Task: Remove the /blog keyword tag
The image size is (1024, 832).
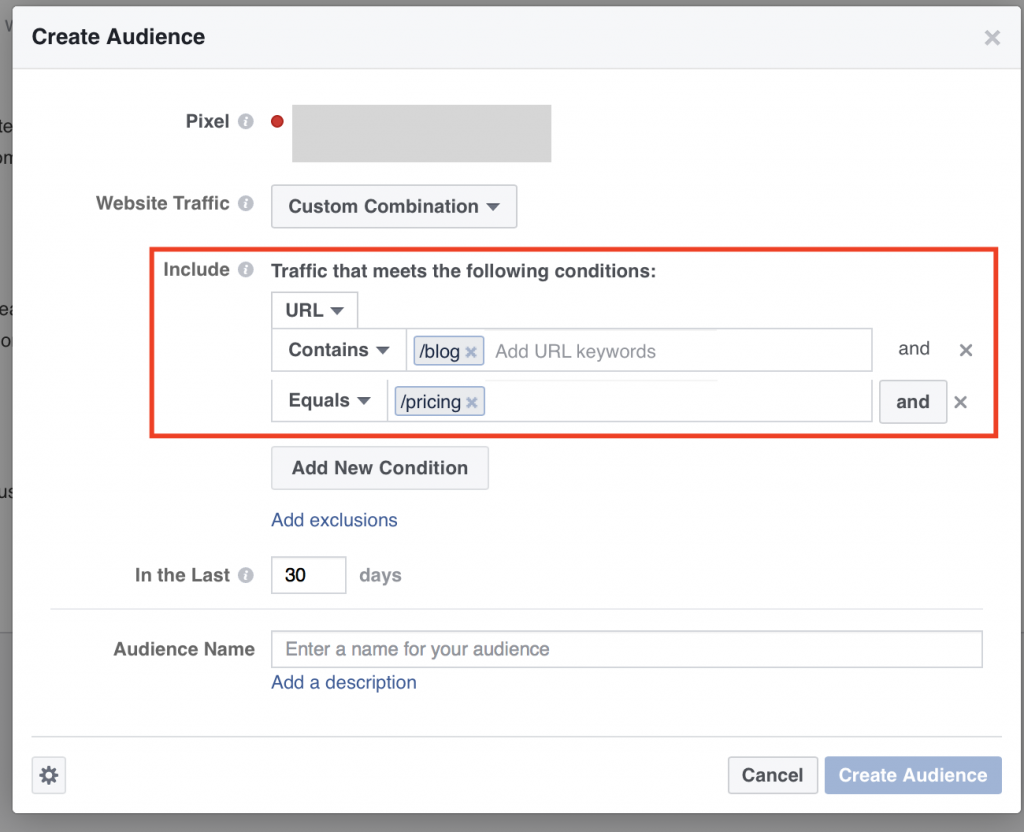Action: tap(471, 351)
